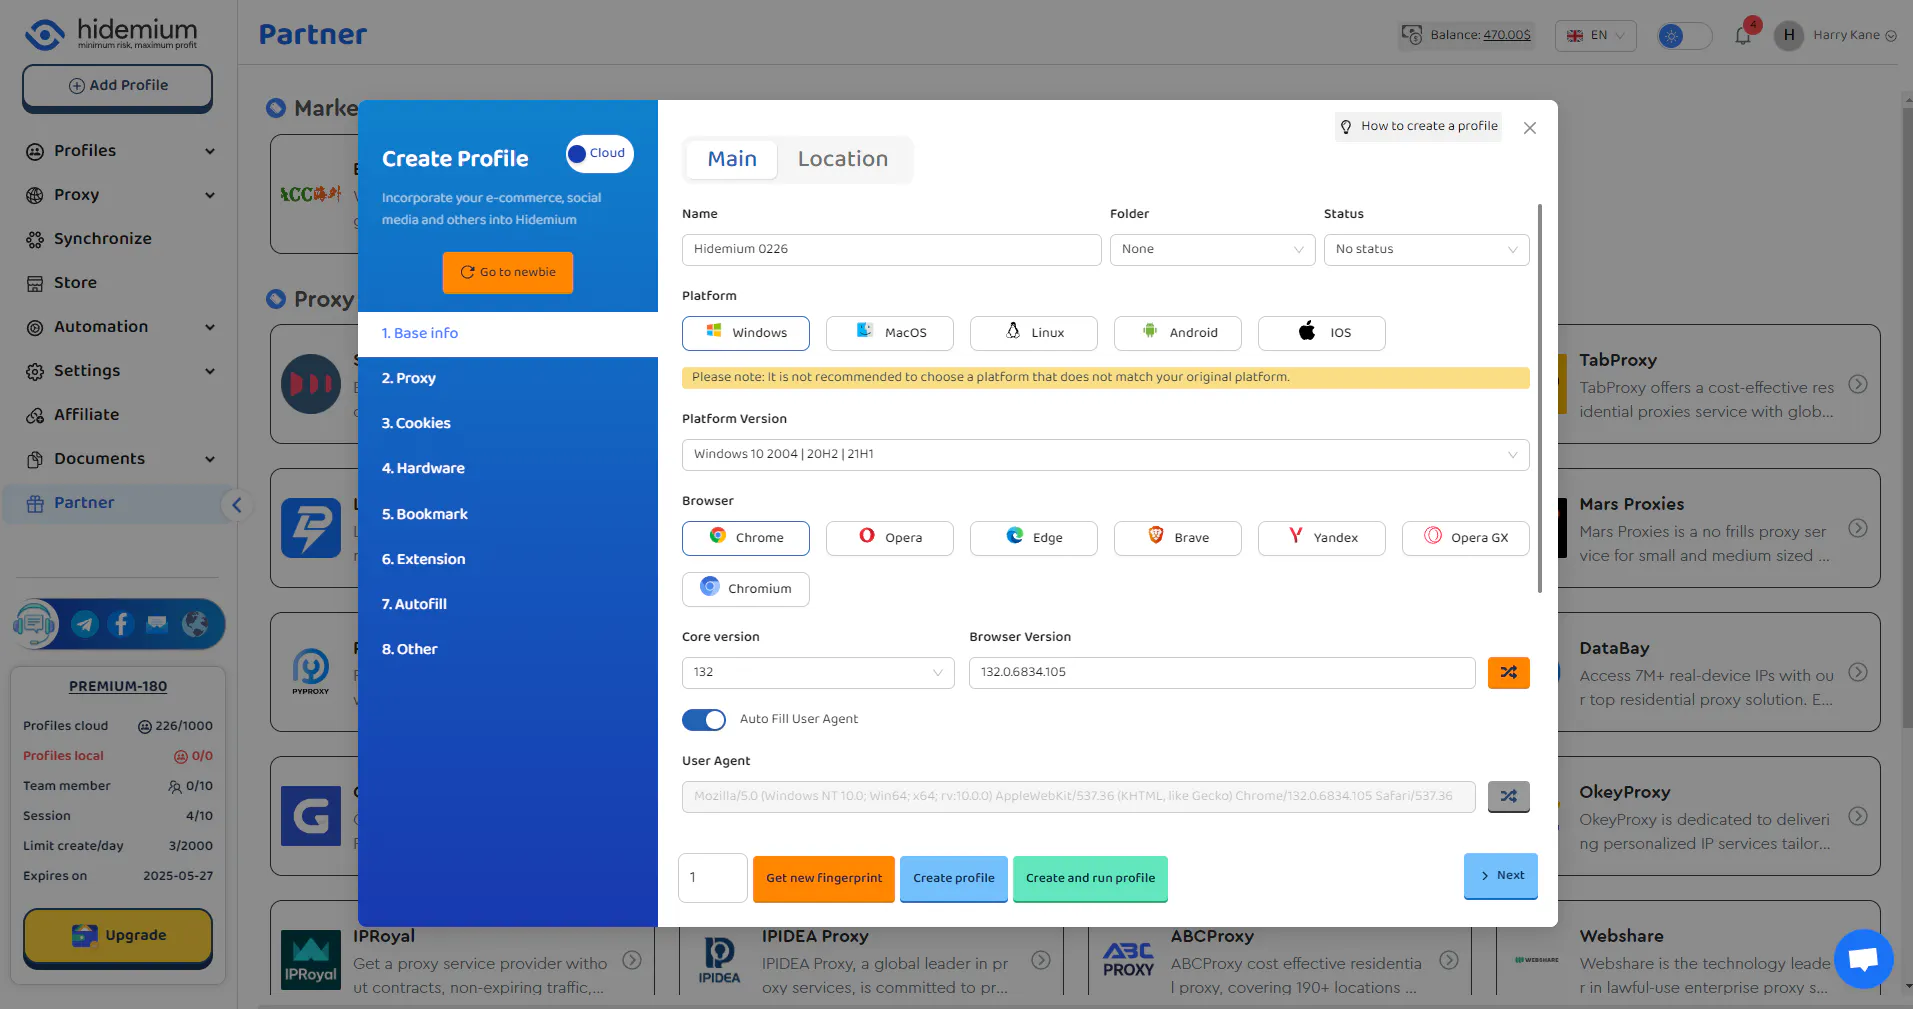Switch to the Location tab
The width and height of the screenshot is (1913, 1009).
(x=843, y=160)
